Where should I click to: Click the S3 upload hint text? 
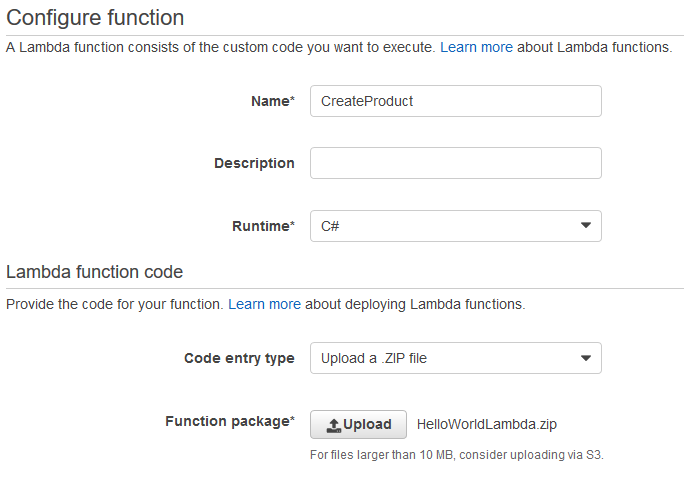(457, 455)
